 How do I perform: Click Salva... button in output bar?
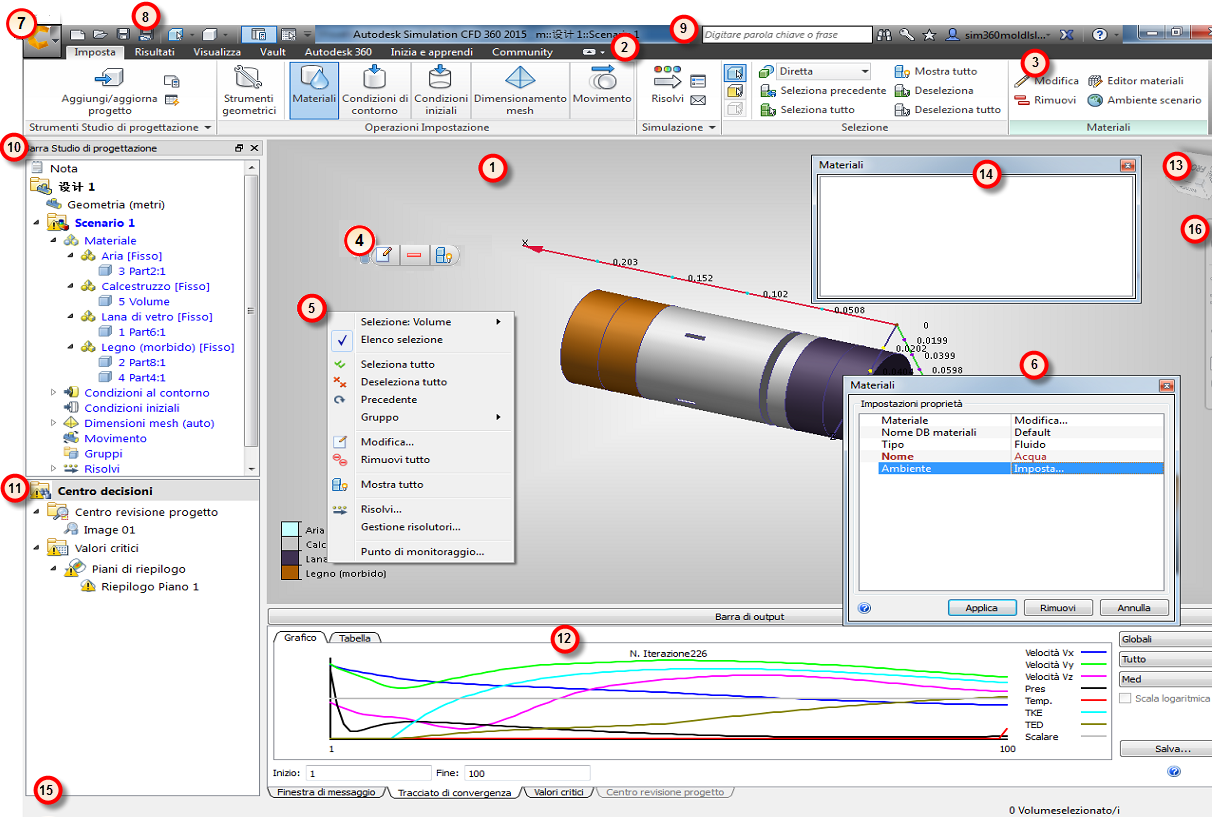(1166, 748)
